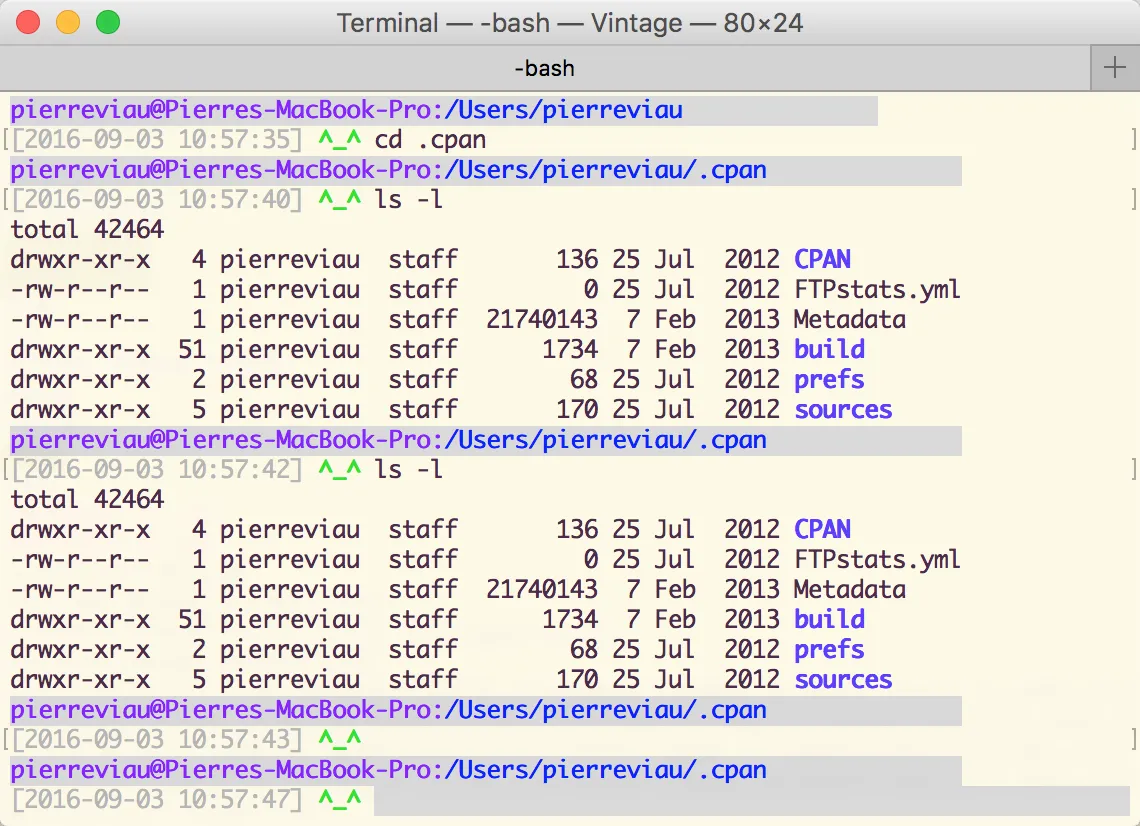Close the Terminal window with the red button

click(x=28, y=23)
